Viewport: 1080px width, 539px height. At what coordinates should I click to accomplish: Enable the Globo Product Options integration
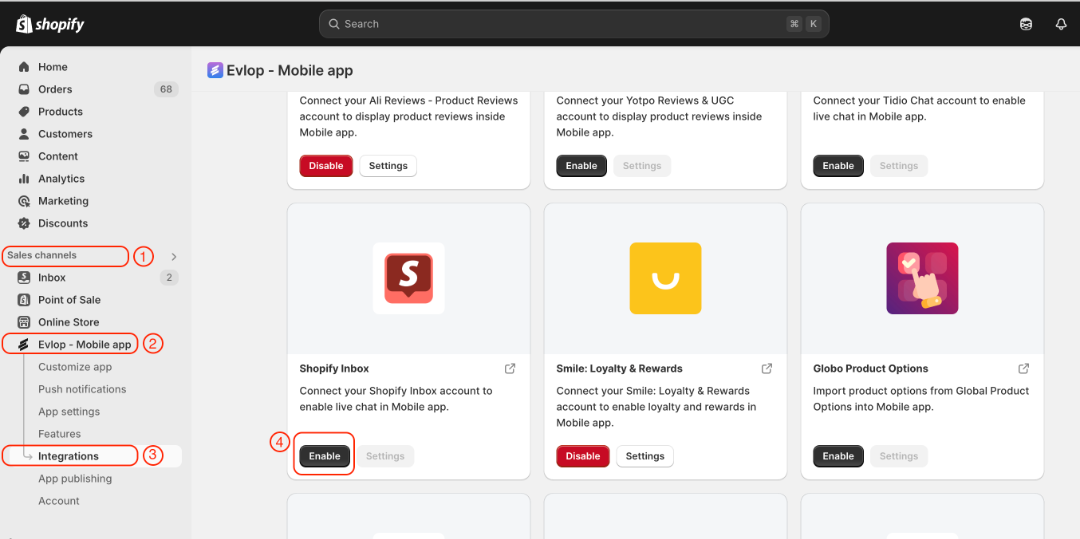click(838, 456)
